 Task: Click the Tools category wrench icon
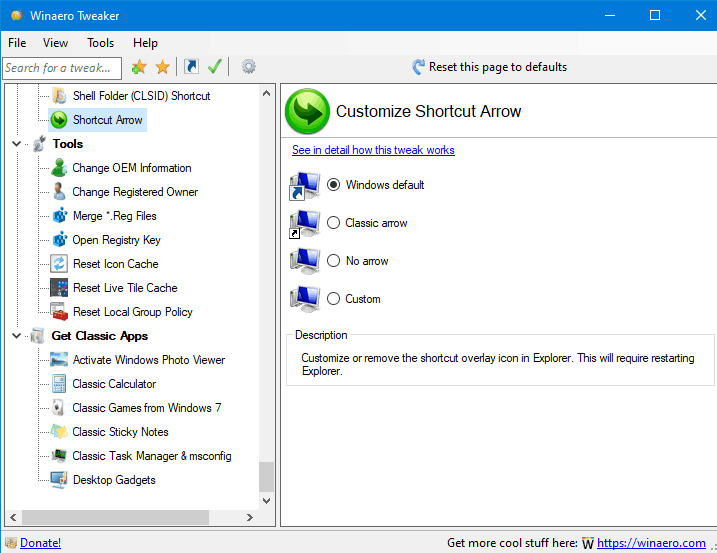coord(39,144)
